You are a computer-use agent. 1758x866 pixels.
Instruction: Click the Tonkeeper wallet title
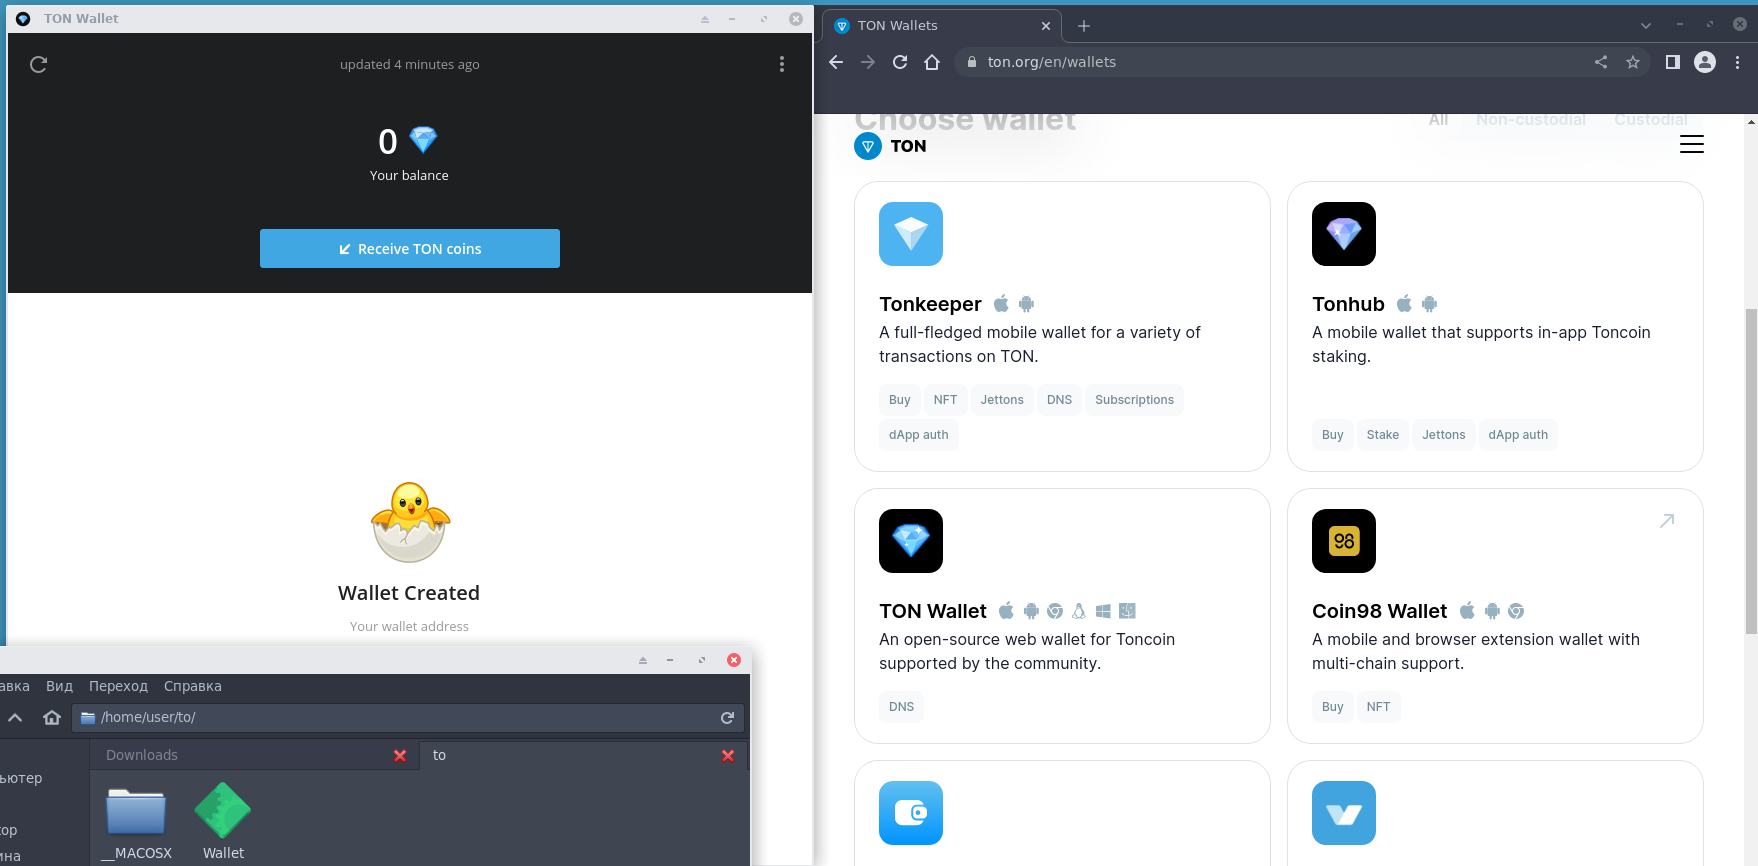(x=930, y=304)
